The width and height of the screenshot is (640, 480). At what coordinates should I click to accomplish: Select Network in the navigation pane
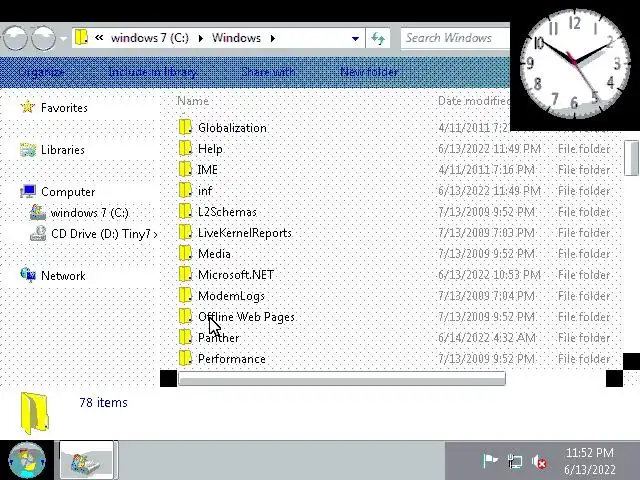[63, 276]
